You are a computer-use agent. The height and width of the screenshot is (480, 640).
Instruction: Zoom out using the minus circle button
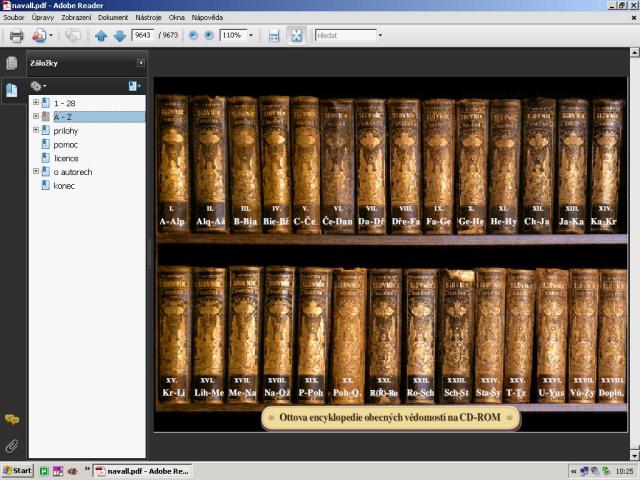(x=193, y=36)
